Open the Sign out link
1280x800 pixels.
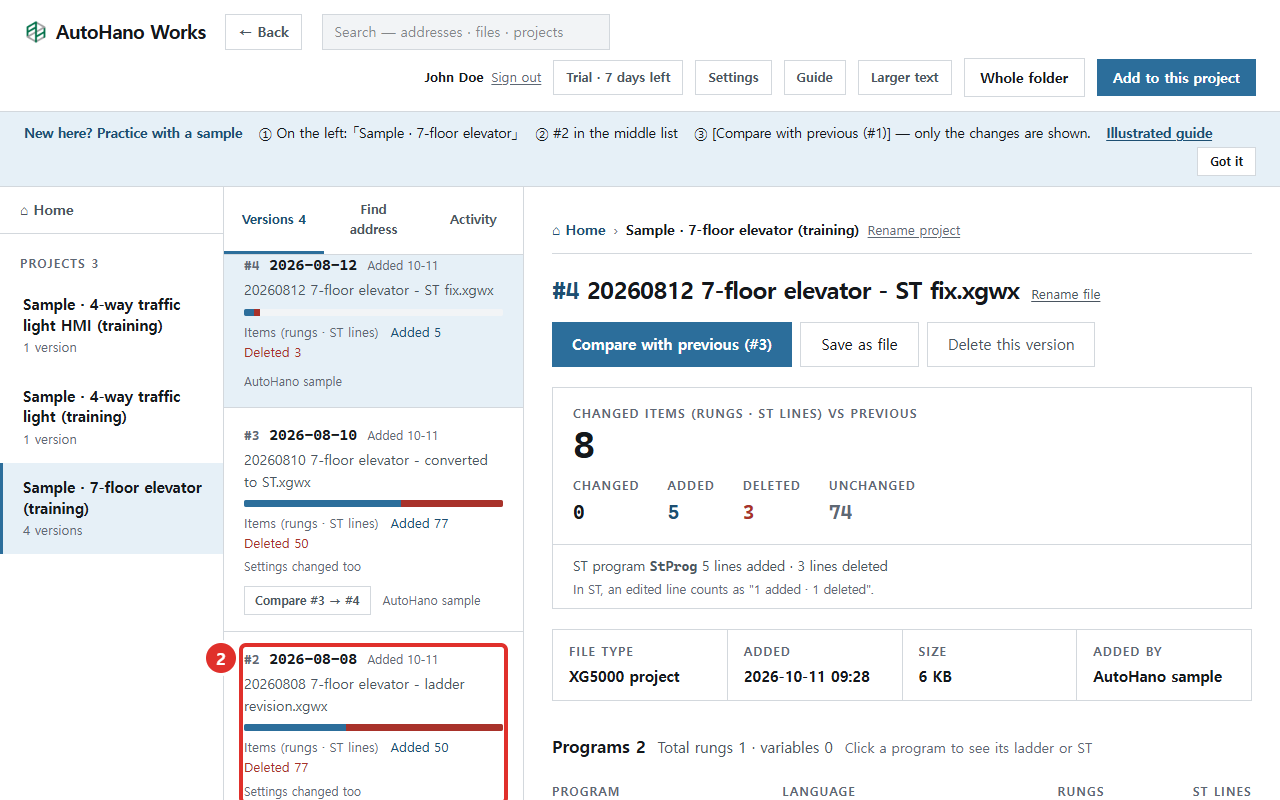tap(516, 78)
